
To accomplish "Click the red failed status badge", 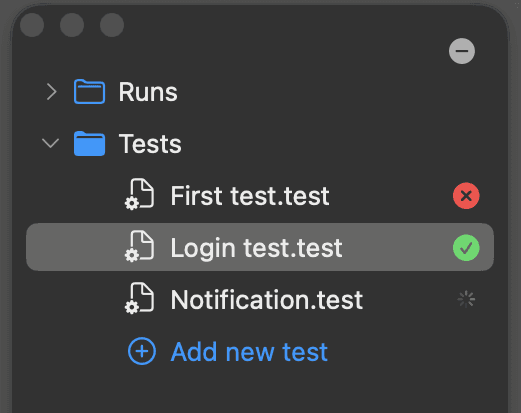I will tap(466, 196).
